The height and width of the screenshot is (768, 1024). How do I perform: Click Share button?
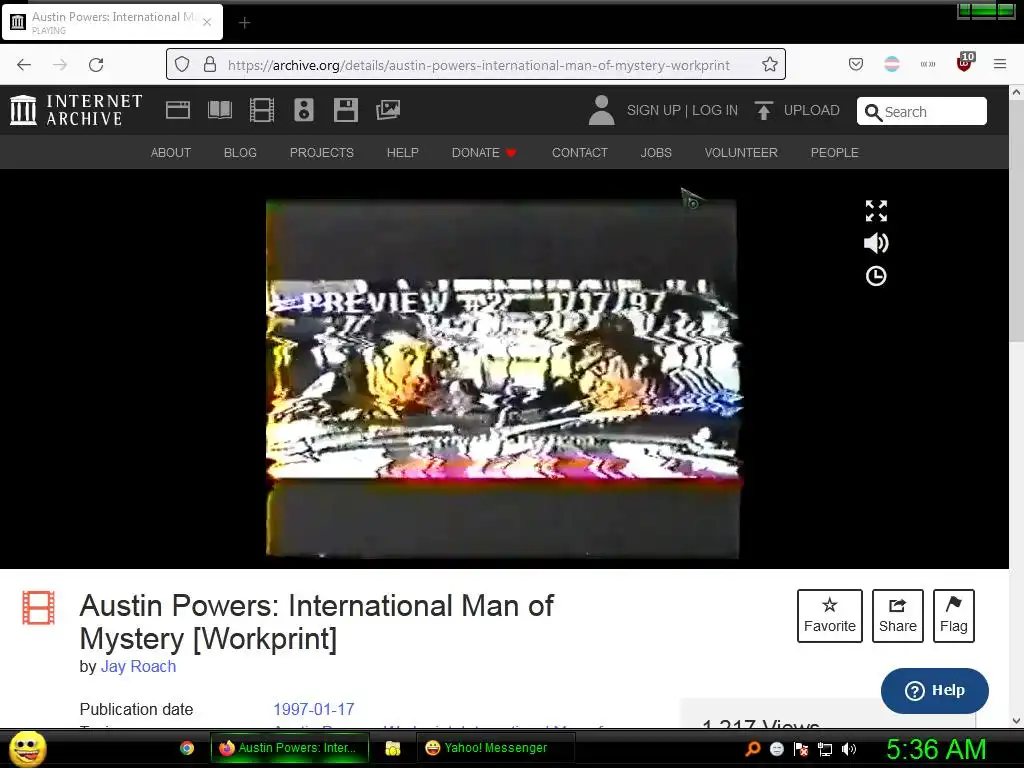tap(898, 616)
